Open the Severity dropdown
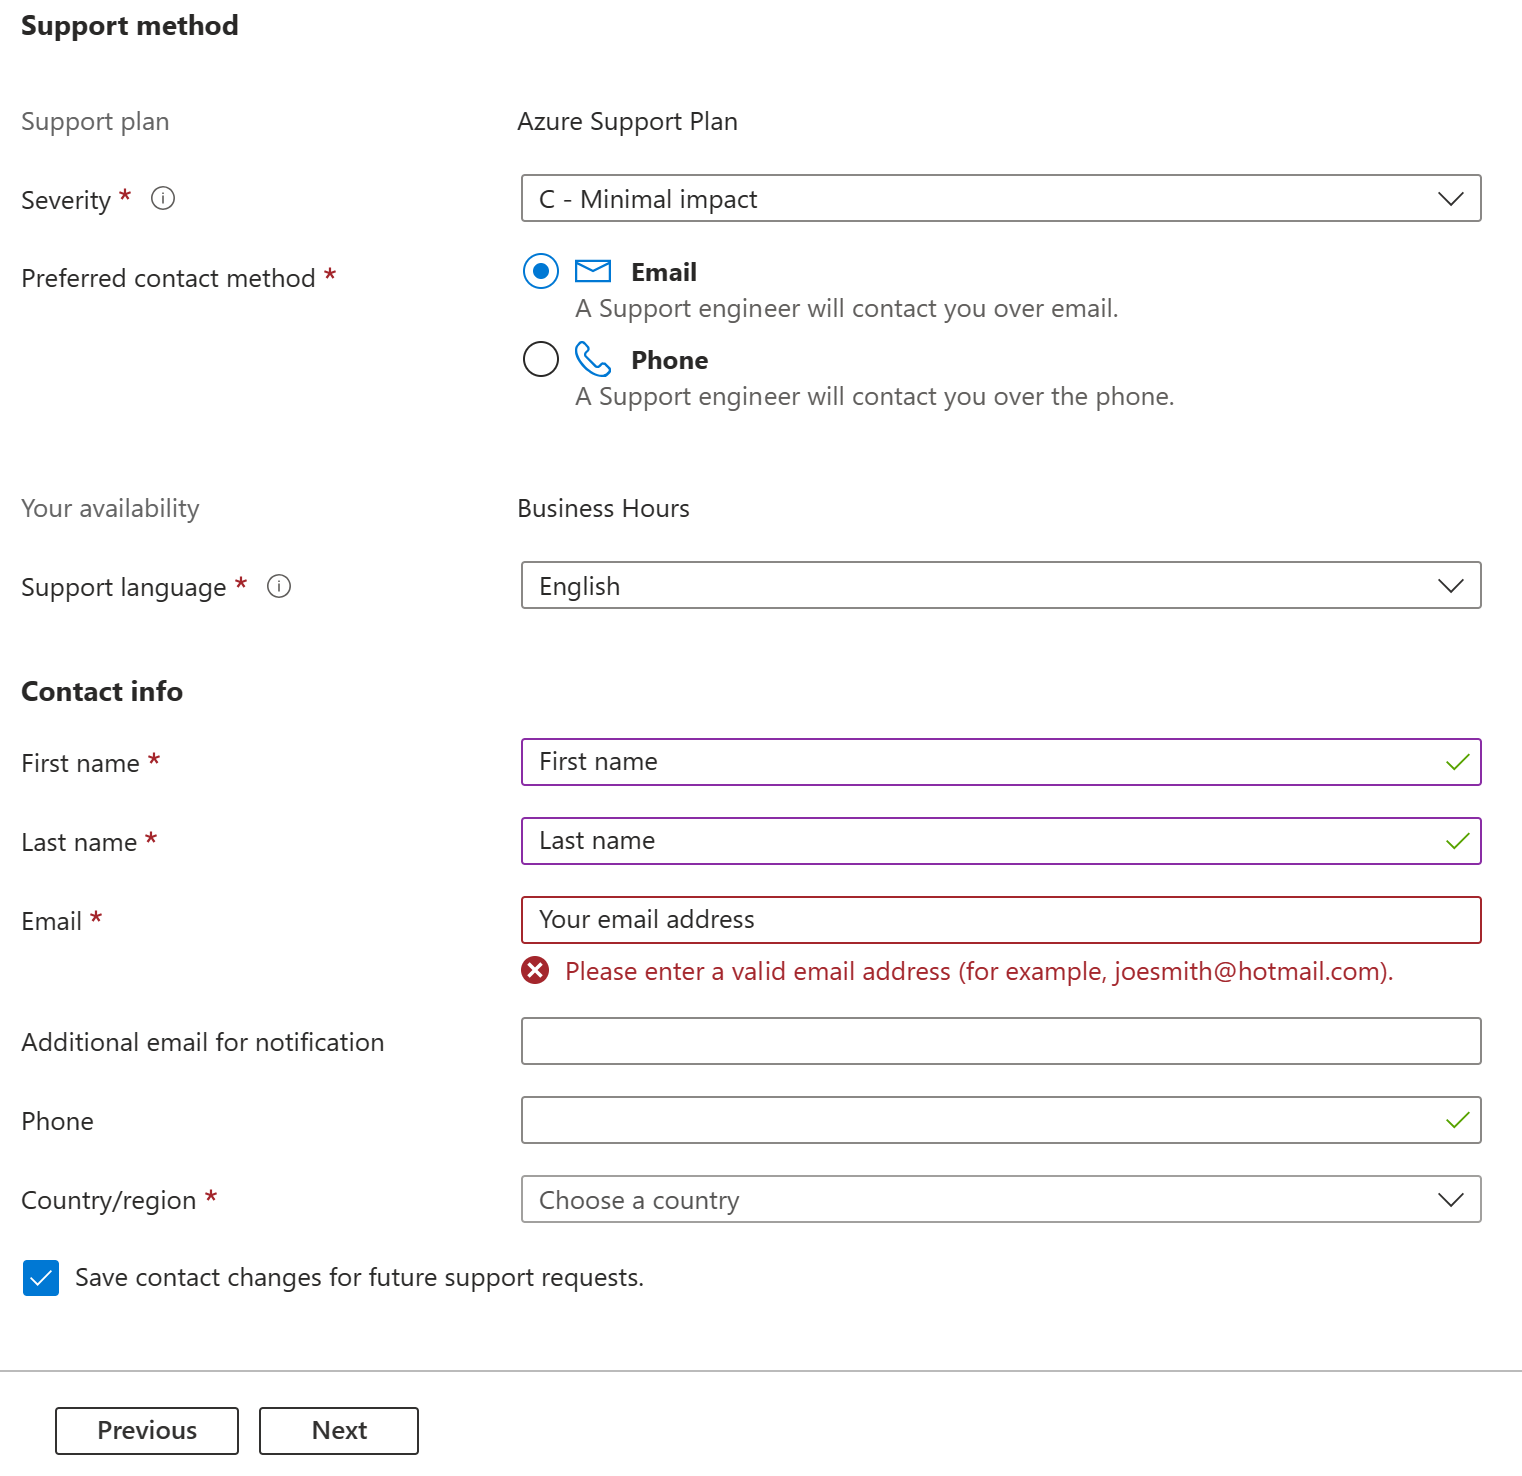 pyautogui.click(x=1000, y=199)
